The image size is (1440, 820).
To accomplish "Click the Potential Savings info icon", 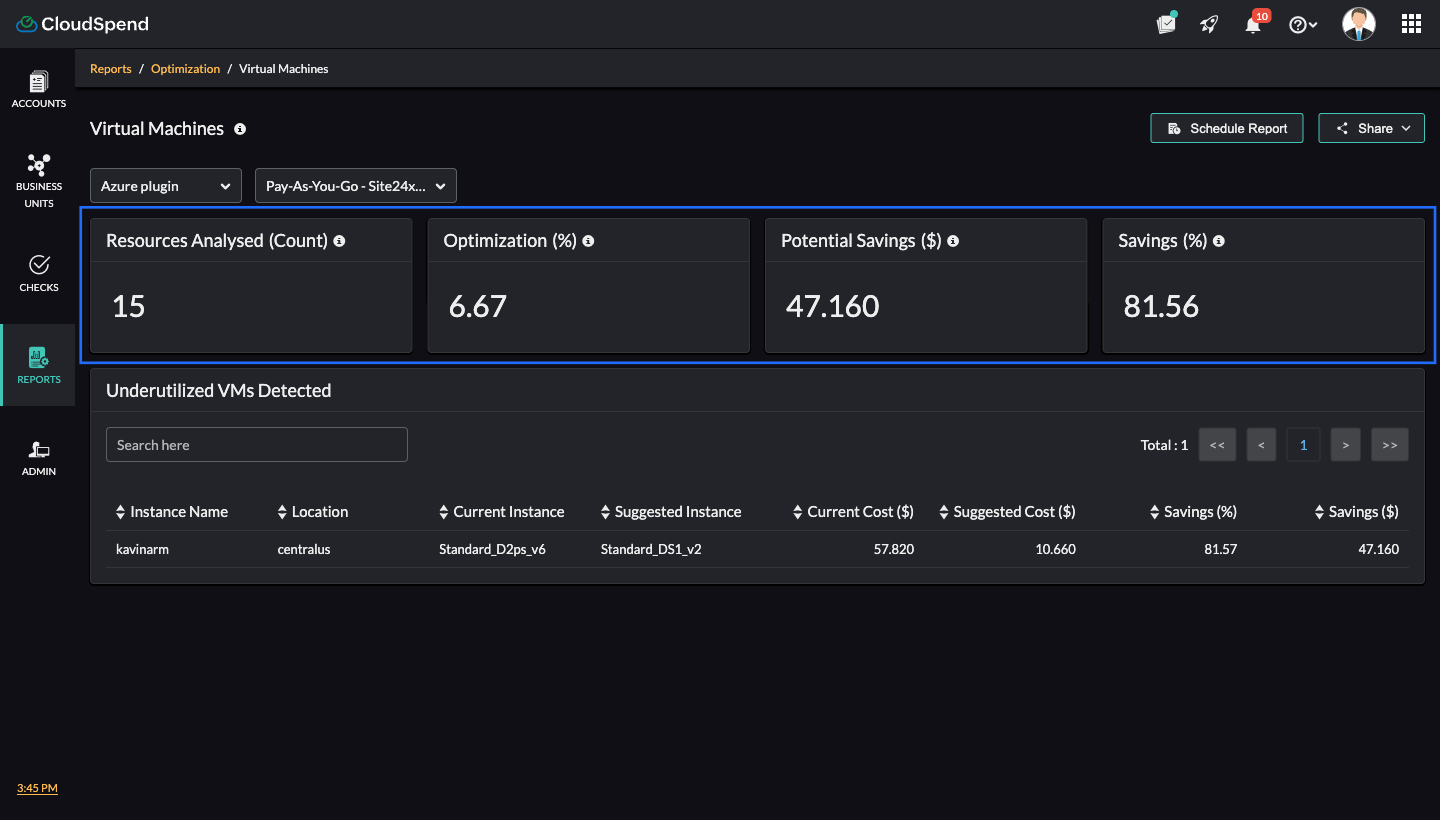I will (952, 241).
